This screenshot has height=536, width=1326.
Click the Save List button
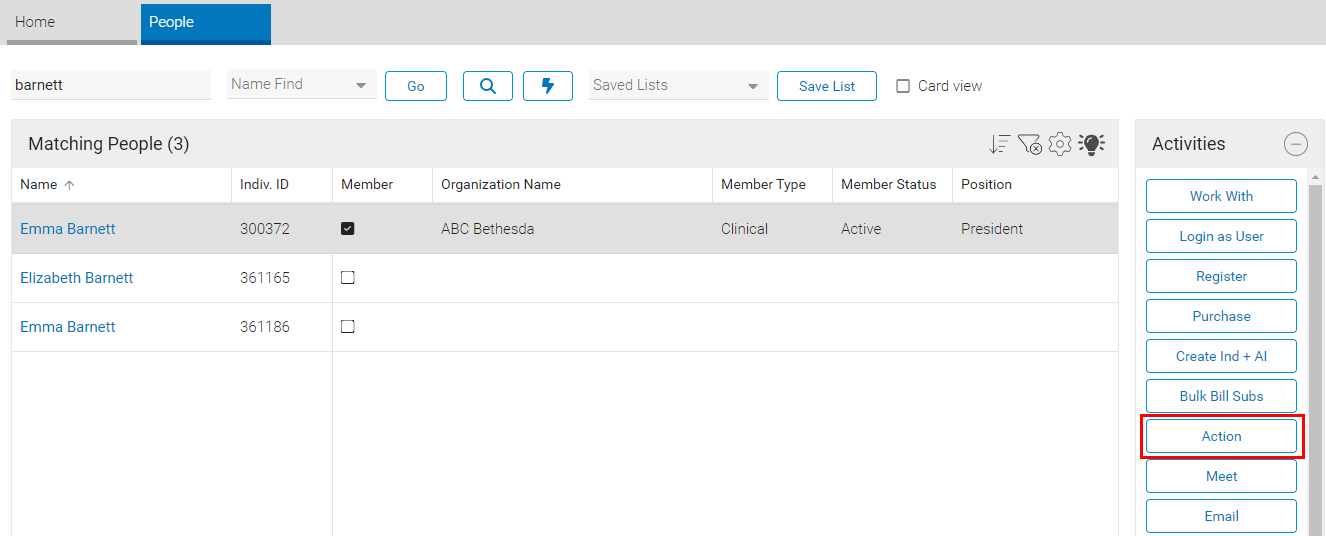click(827, 86)
